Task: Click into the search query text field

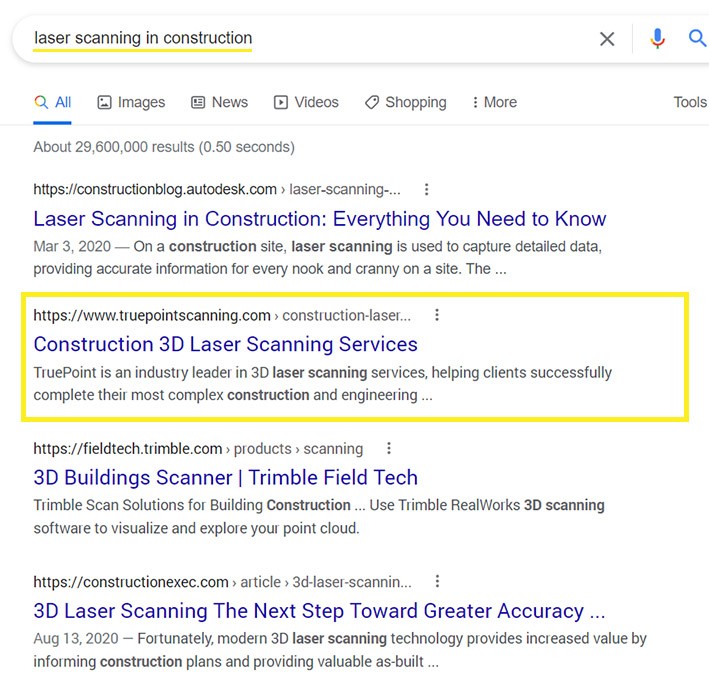Action: coord(307,38)
